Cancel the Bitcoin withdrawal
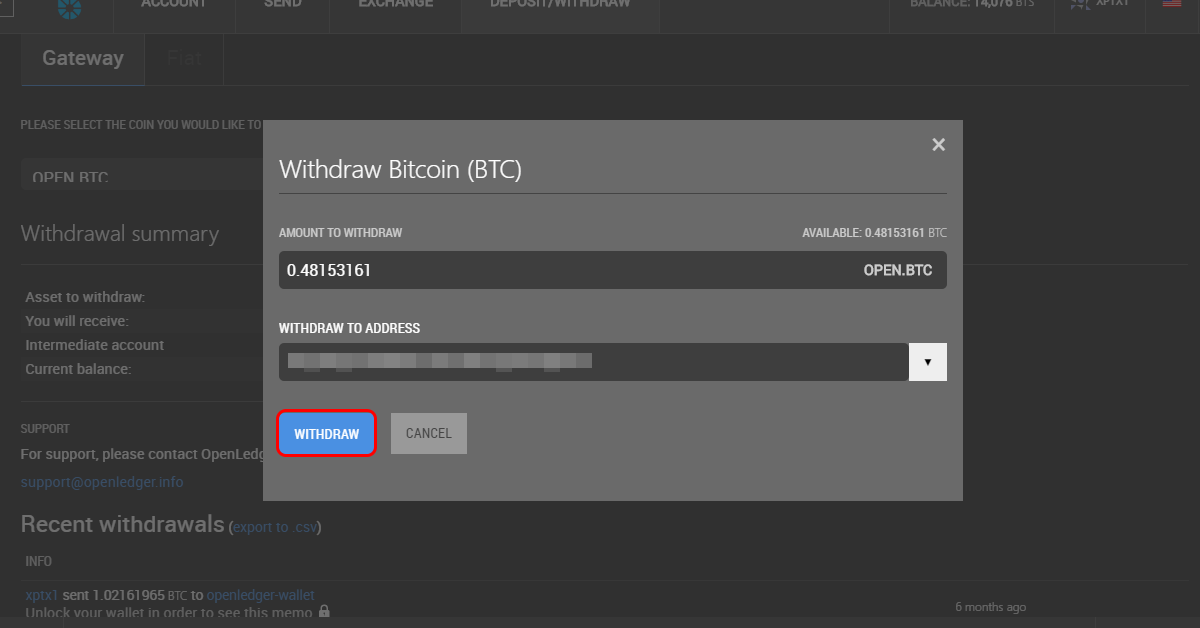1200x628 pixels. click(429, 434)
